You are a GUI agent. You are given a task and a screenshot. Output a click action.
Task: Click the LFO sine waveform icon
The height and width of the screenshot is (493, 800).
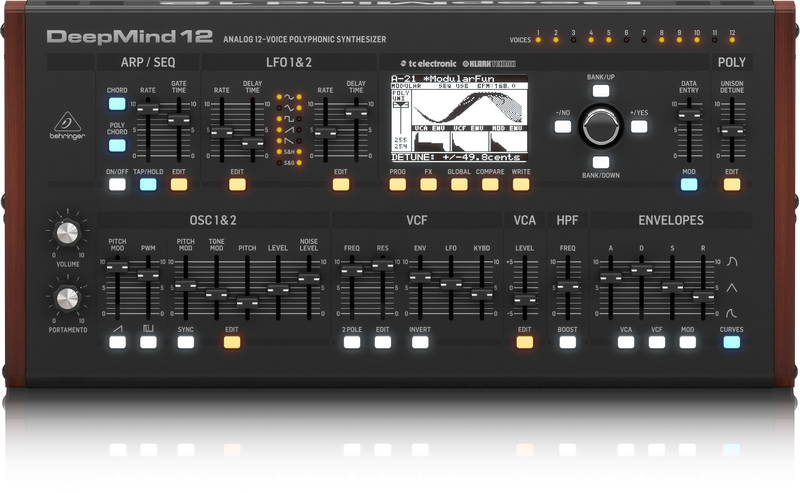click(289, 96)
